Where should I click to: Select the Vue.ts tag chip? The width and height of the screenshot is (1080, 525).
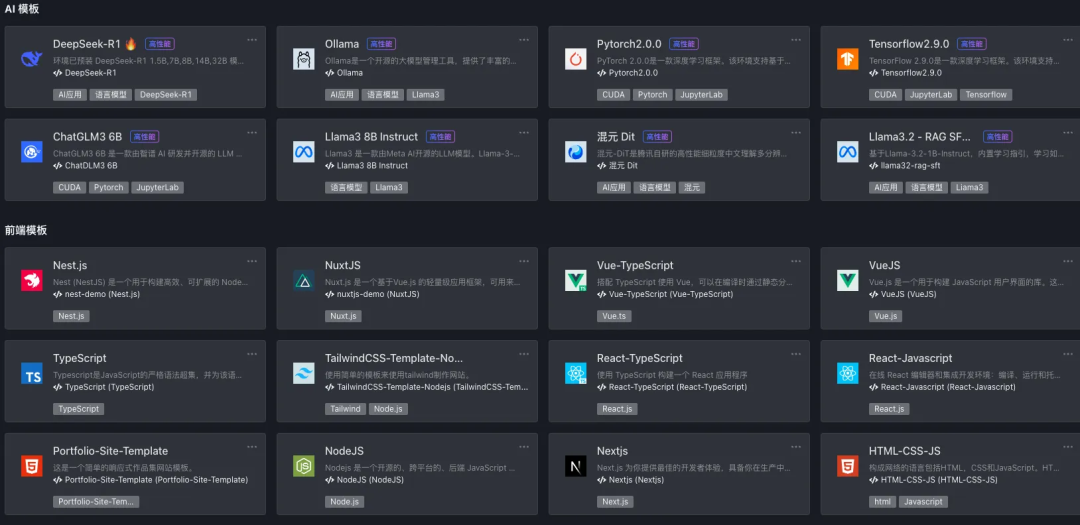614,316
